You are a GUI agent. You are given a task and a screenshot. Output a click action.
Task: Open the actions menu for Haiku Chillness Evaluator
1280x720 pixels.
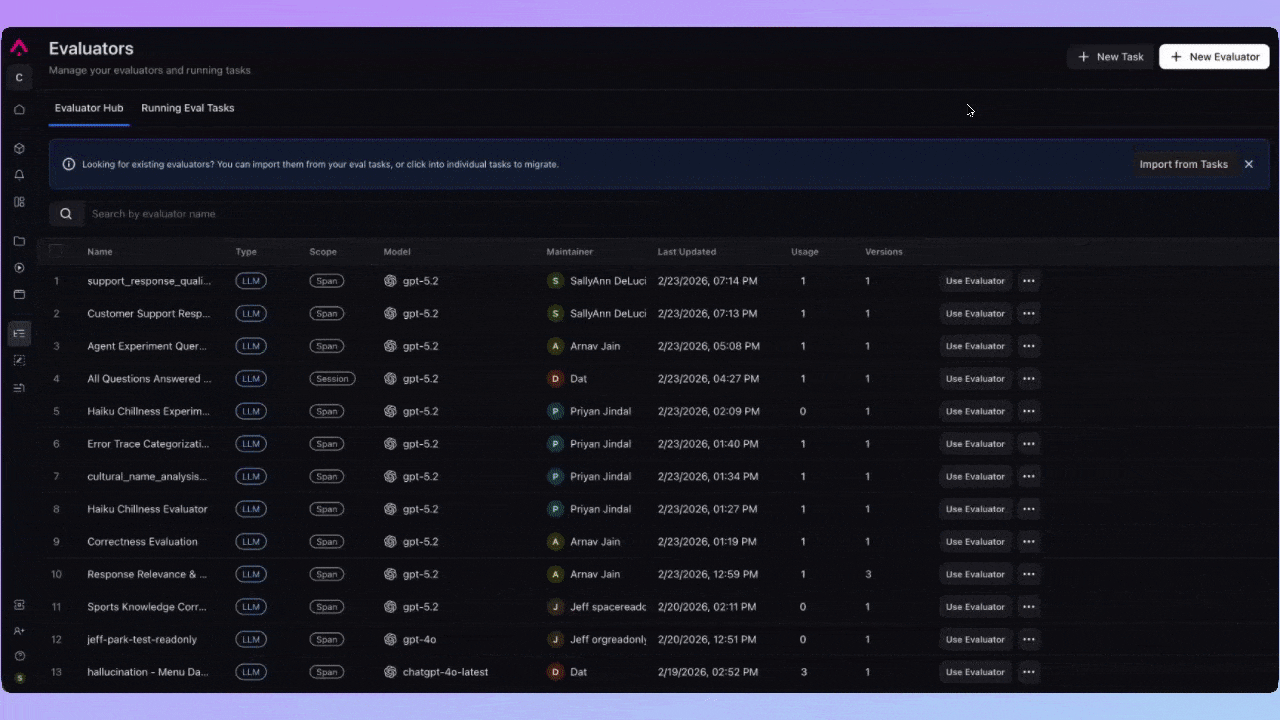click(x=1028, y=508)
